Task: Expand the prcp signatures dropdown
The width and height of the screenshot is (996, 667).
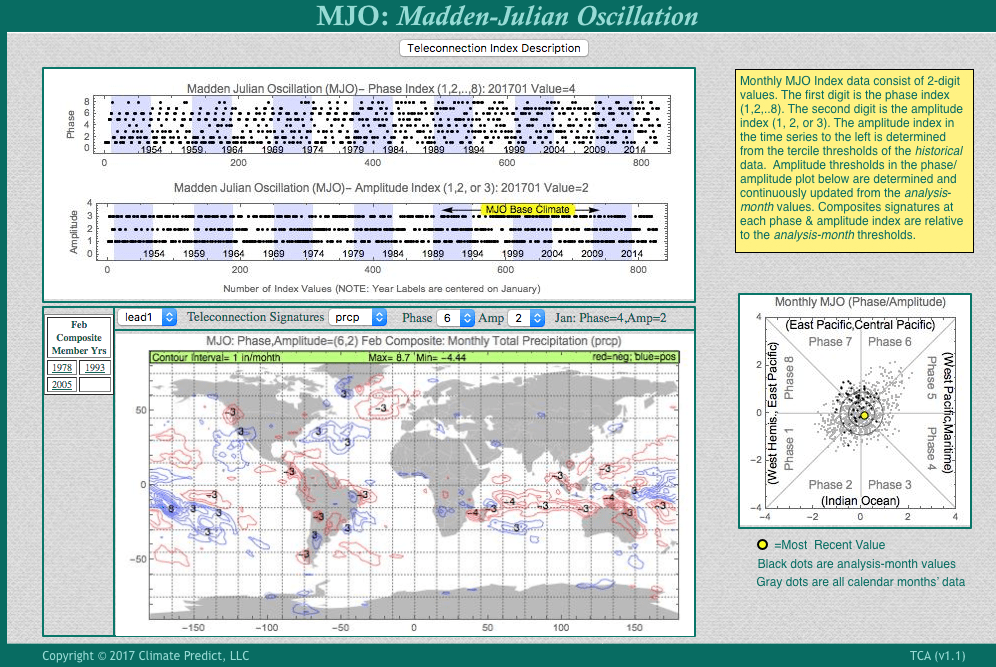Action: point(358,317)
